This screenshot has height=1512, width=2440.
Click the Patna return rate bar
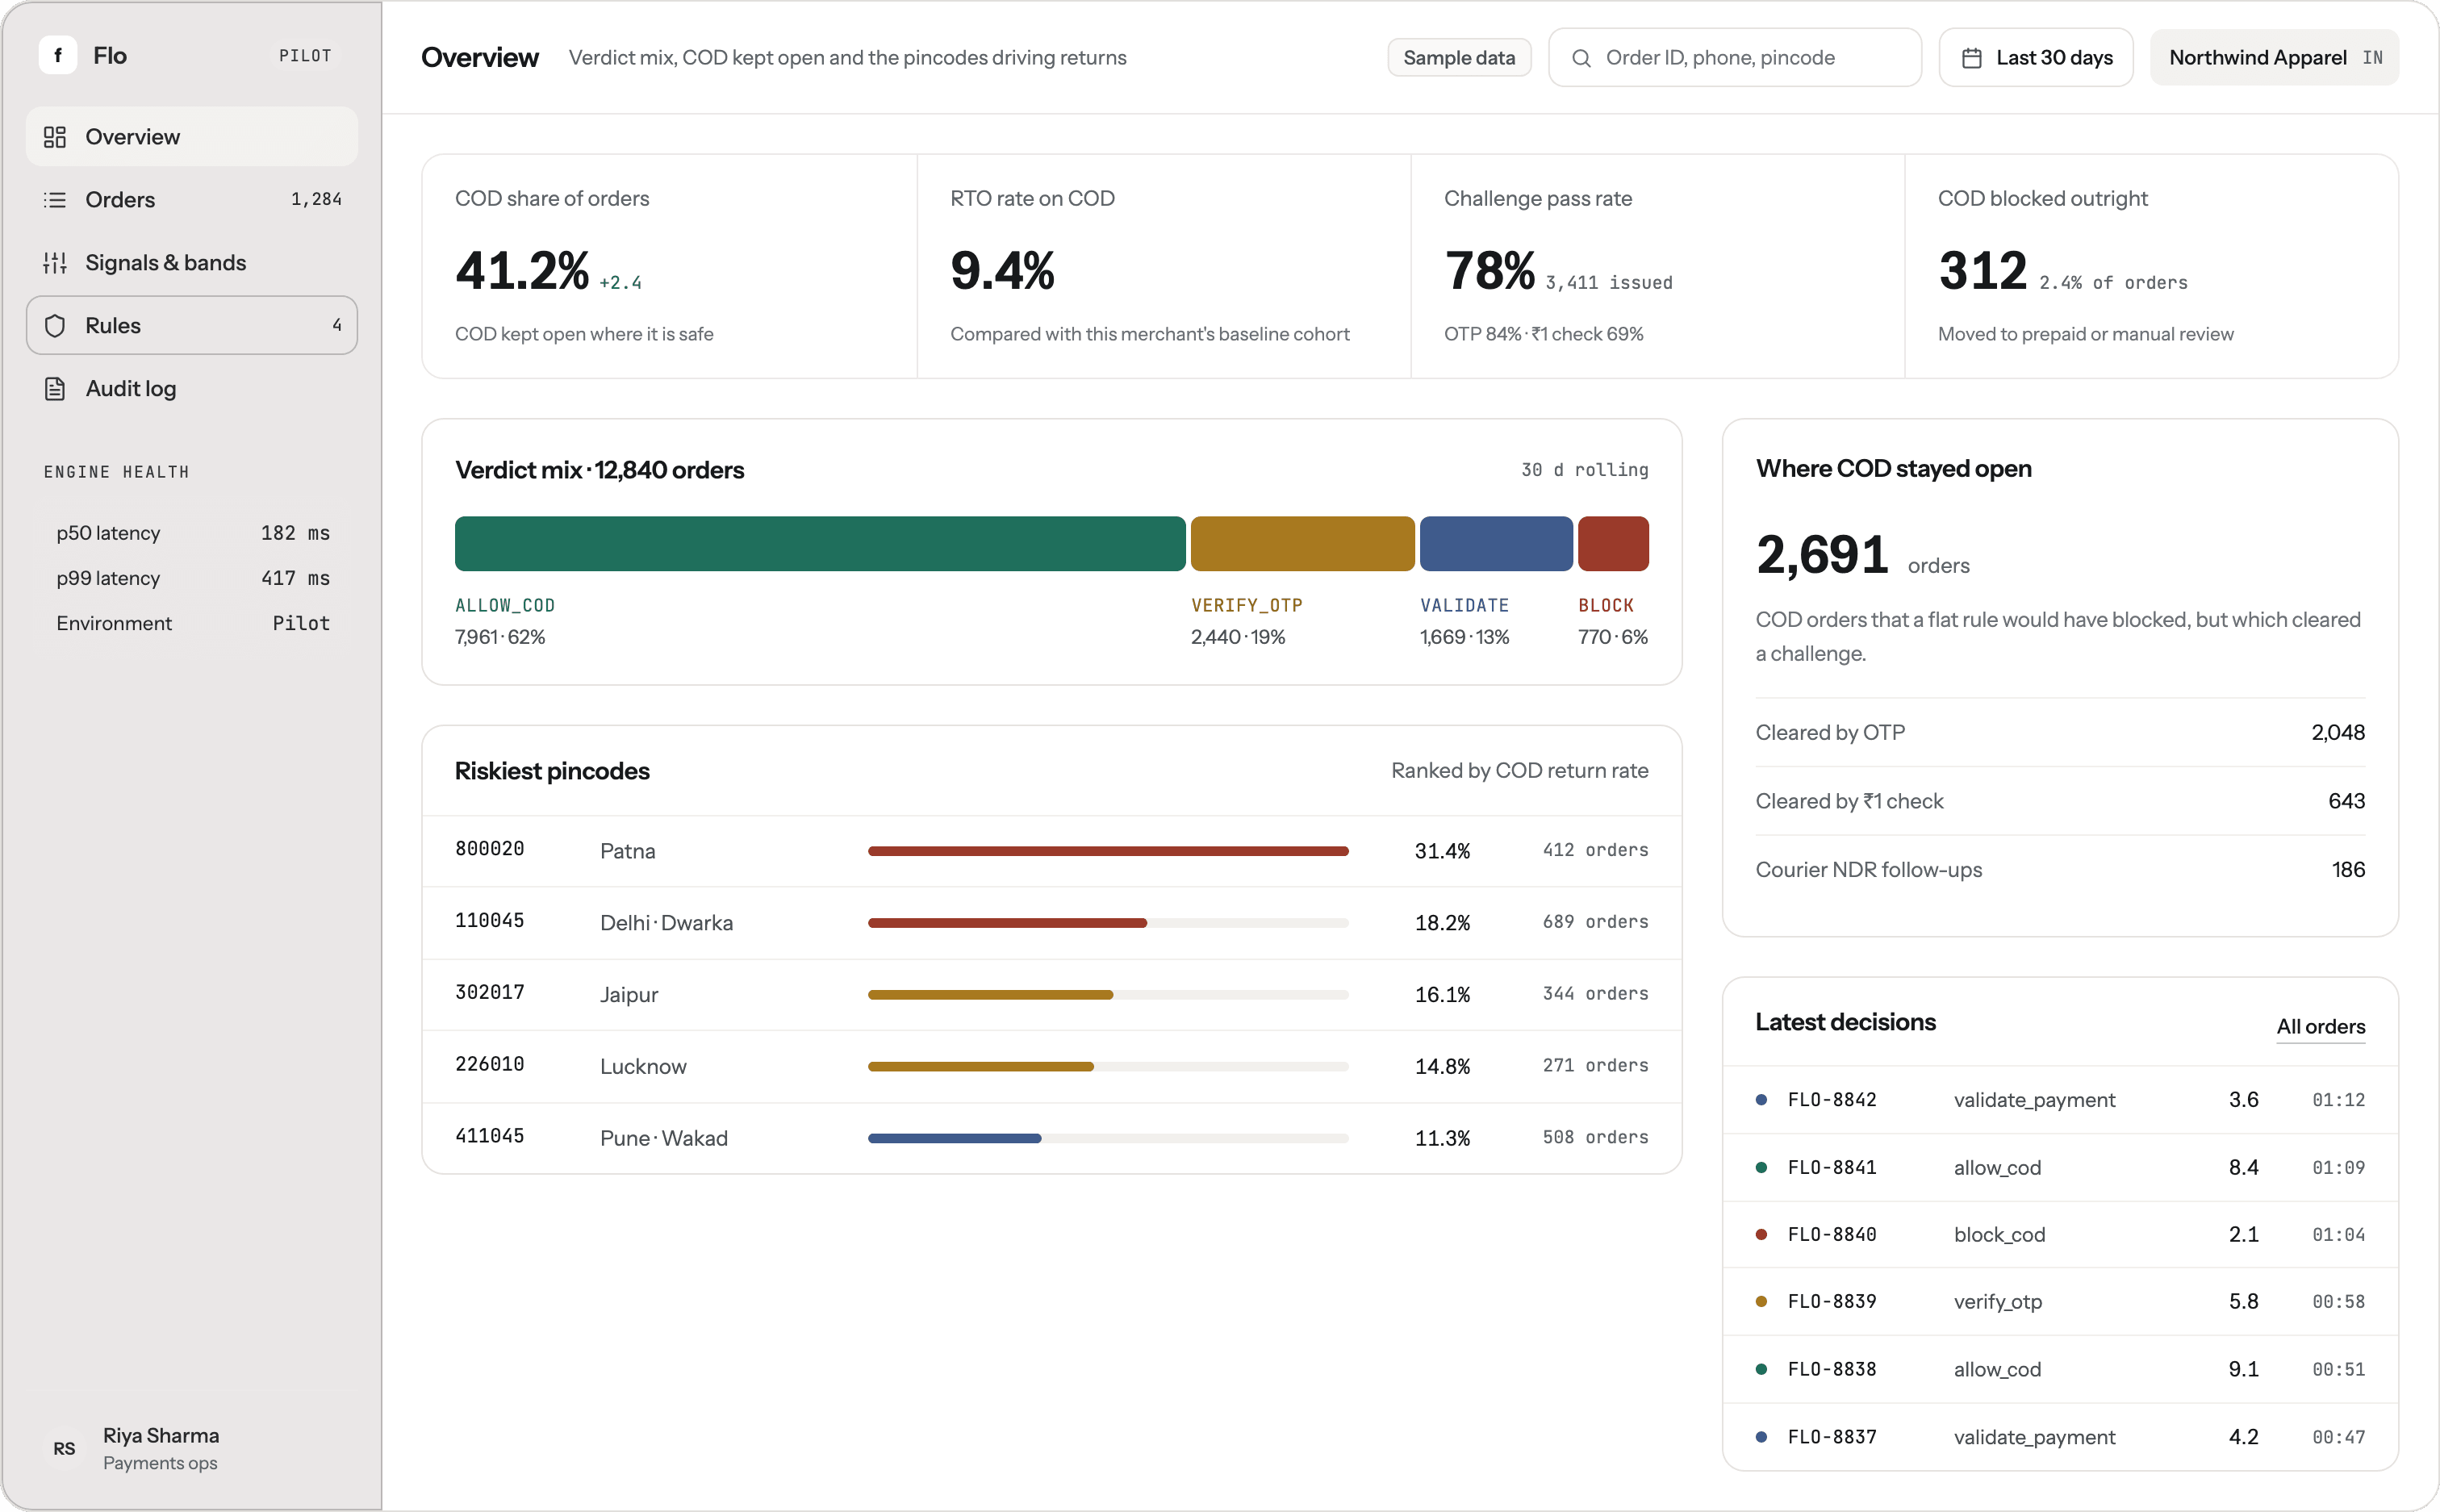click(x=1108, y=851)
